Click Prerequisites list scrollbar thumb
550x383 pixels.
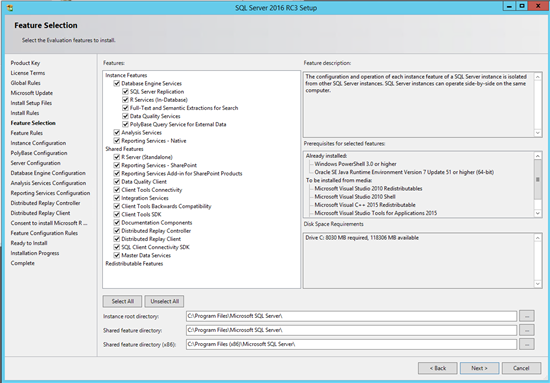(537, 180)
